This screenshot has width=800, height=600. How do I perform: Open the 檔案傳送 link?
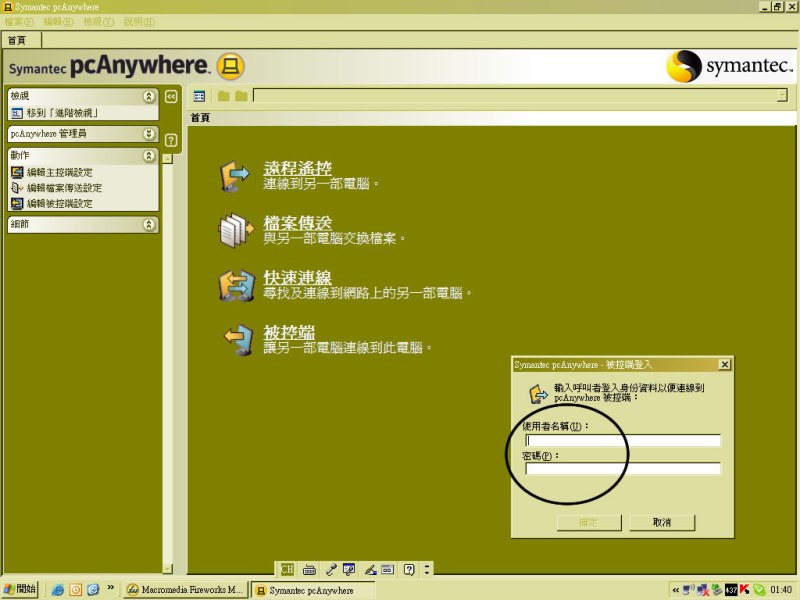click(x=297, y=222)
